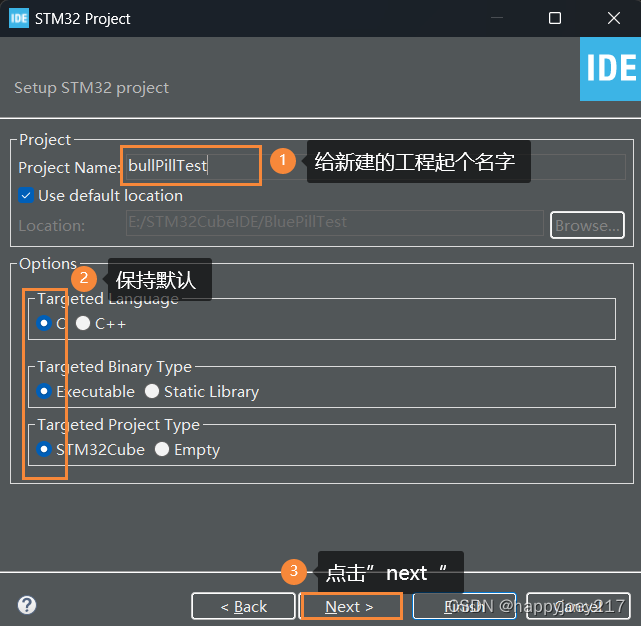Select Empty project type
The image size is (641, 626).
click(162, 449)
